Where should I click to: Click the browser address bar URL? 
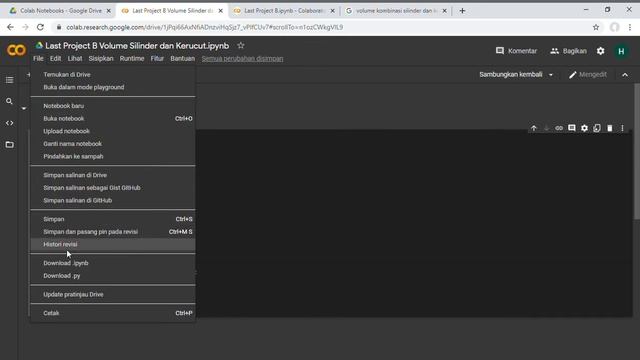pyautogui.click(x=204, y=27)
